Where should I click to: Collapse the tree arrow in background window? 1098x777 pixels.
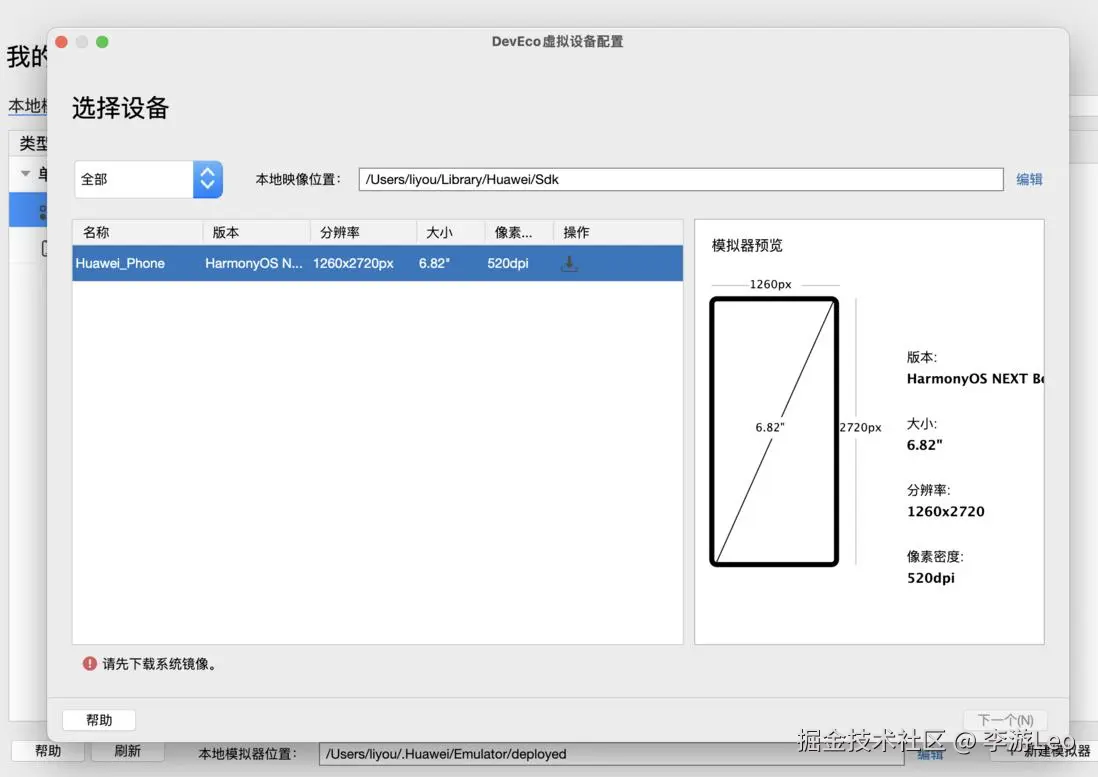click(25, 173)
